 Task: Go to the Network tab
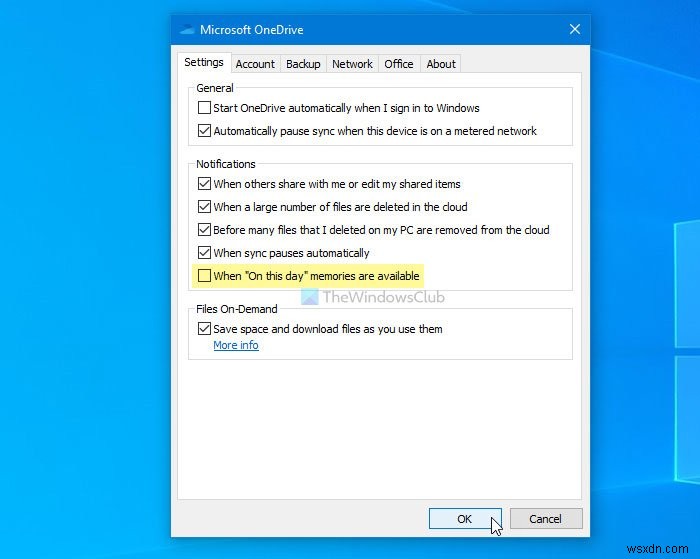click(x=352, y=64)
